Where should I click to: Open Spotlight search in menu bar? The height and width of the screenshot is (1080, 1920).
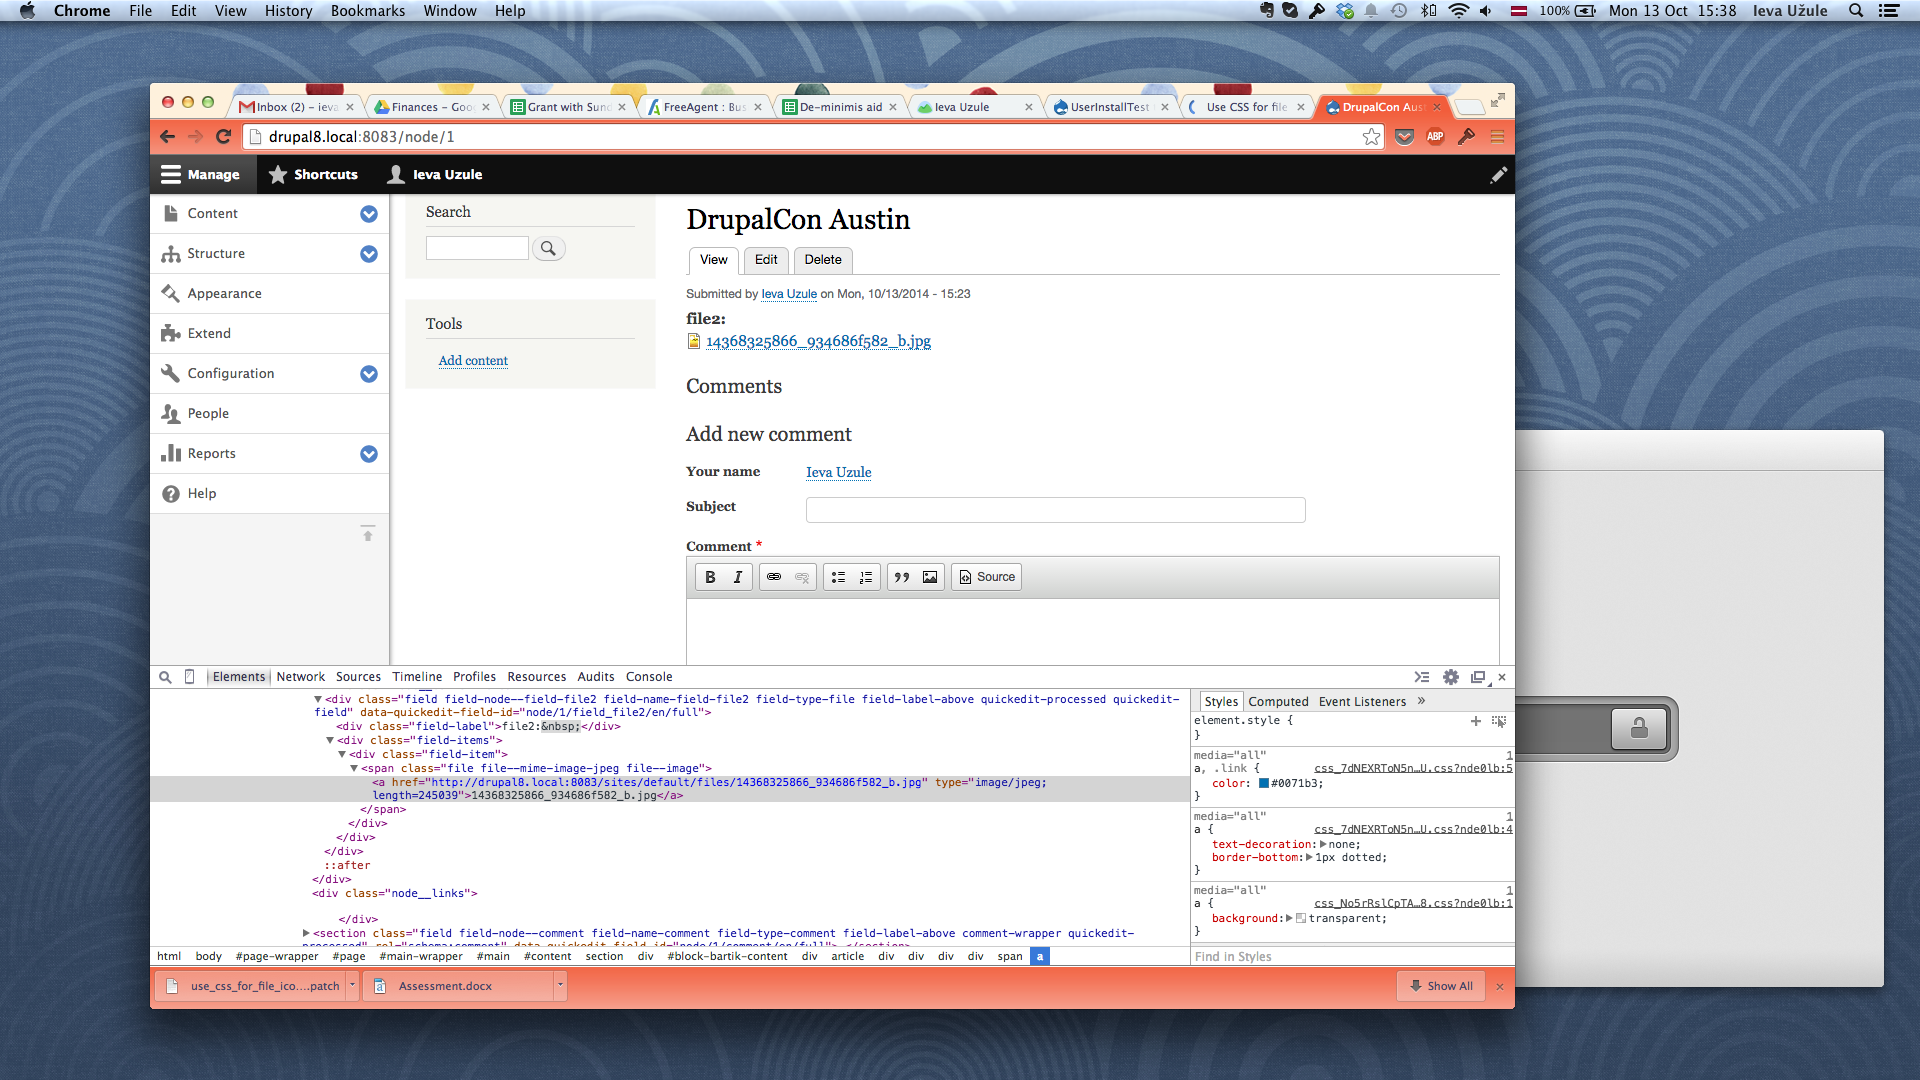[1855, 11]
